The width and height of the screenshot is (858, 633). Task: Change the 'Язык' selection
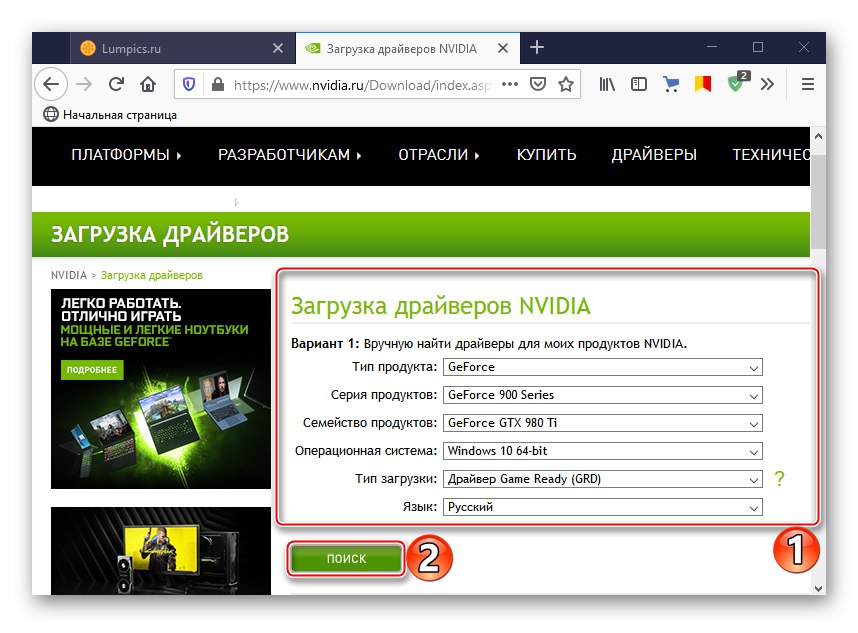[602, 507]
